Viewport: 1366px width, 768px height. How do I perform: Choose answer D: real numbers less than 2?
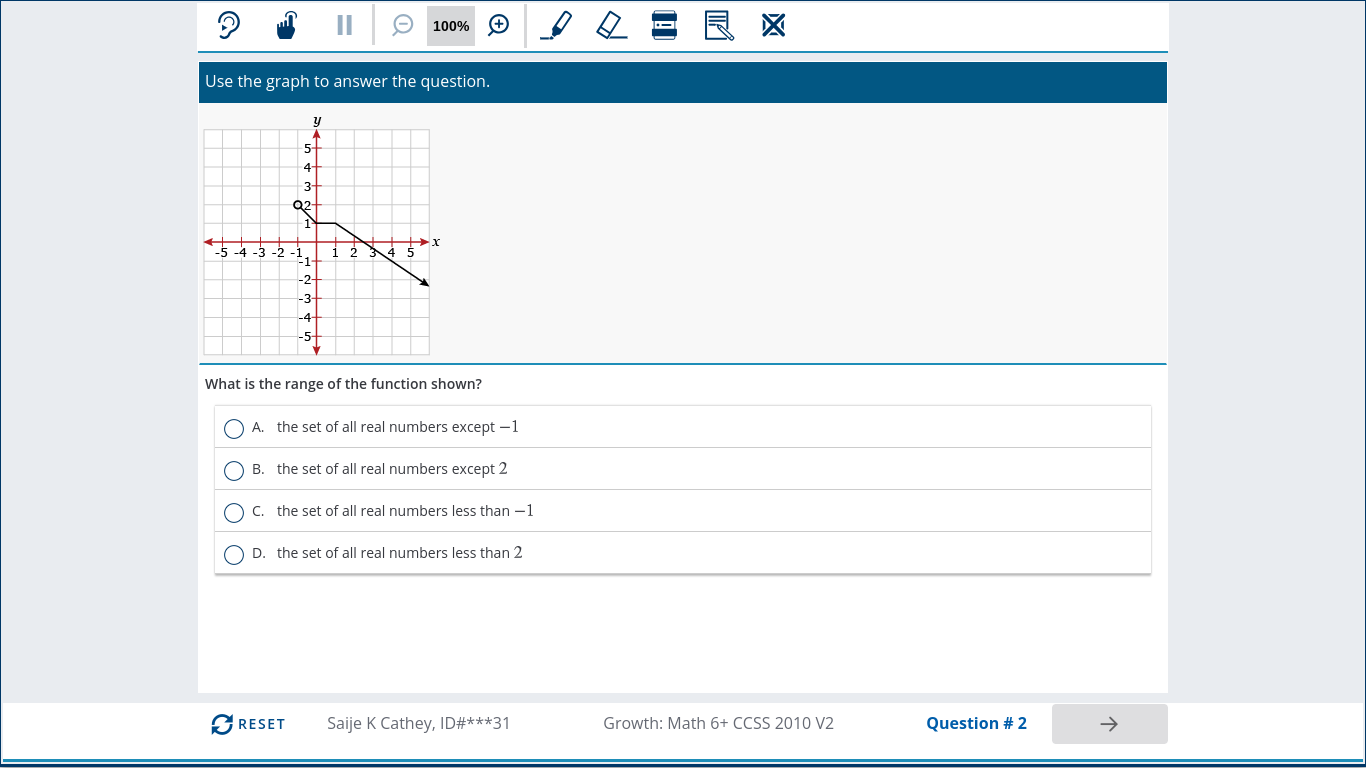pyautogui.click(x=683, y=553)
